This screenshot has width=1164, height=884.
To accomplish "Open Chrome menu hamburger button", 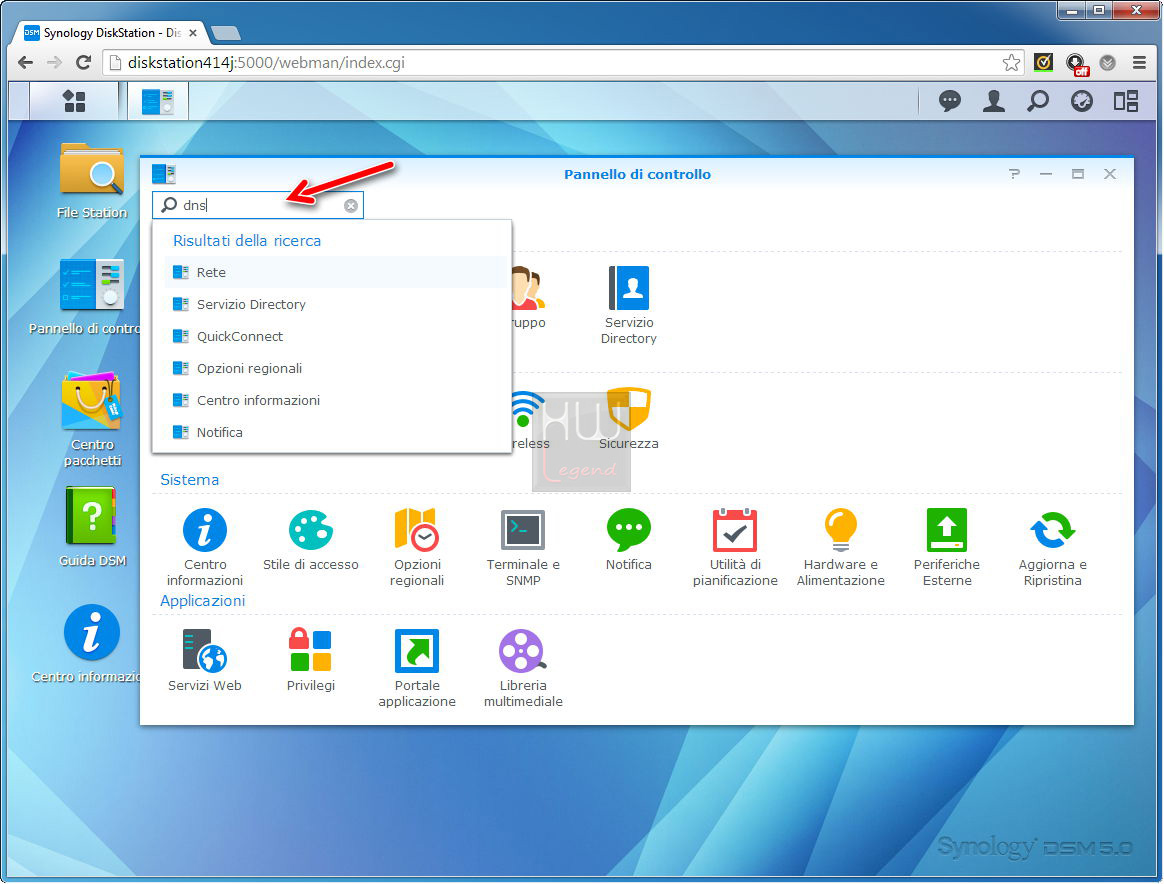I will 1139,62.
